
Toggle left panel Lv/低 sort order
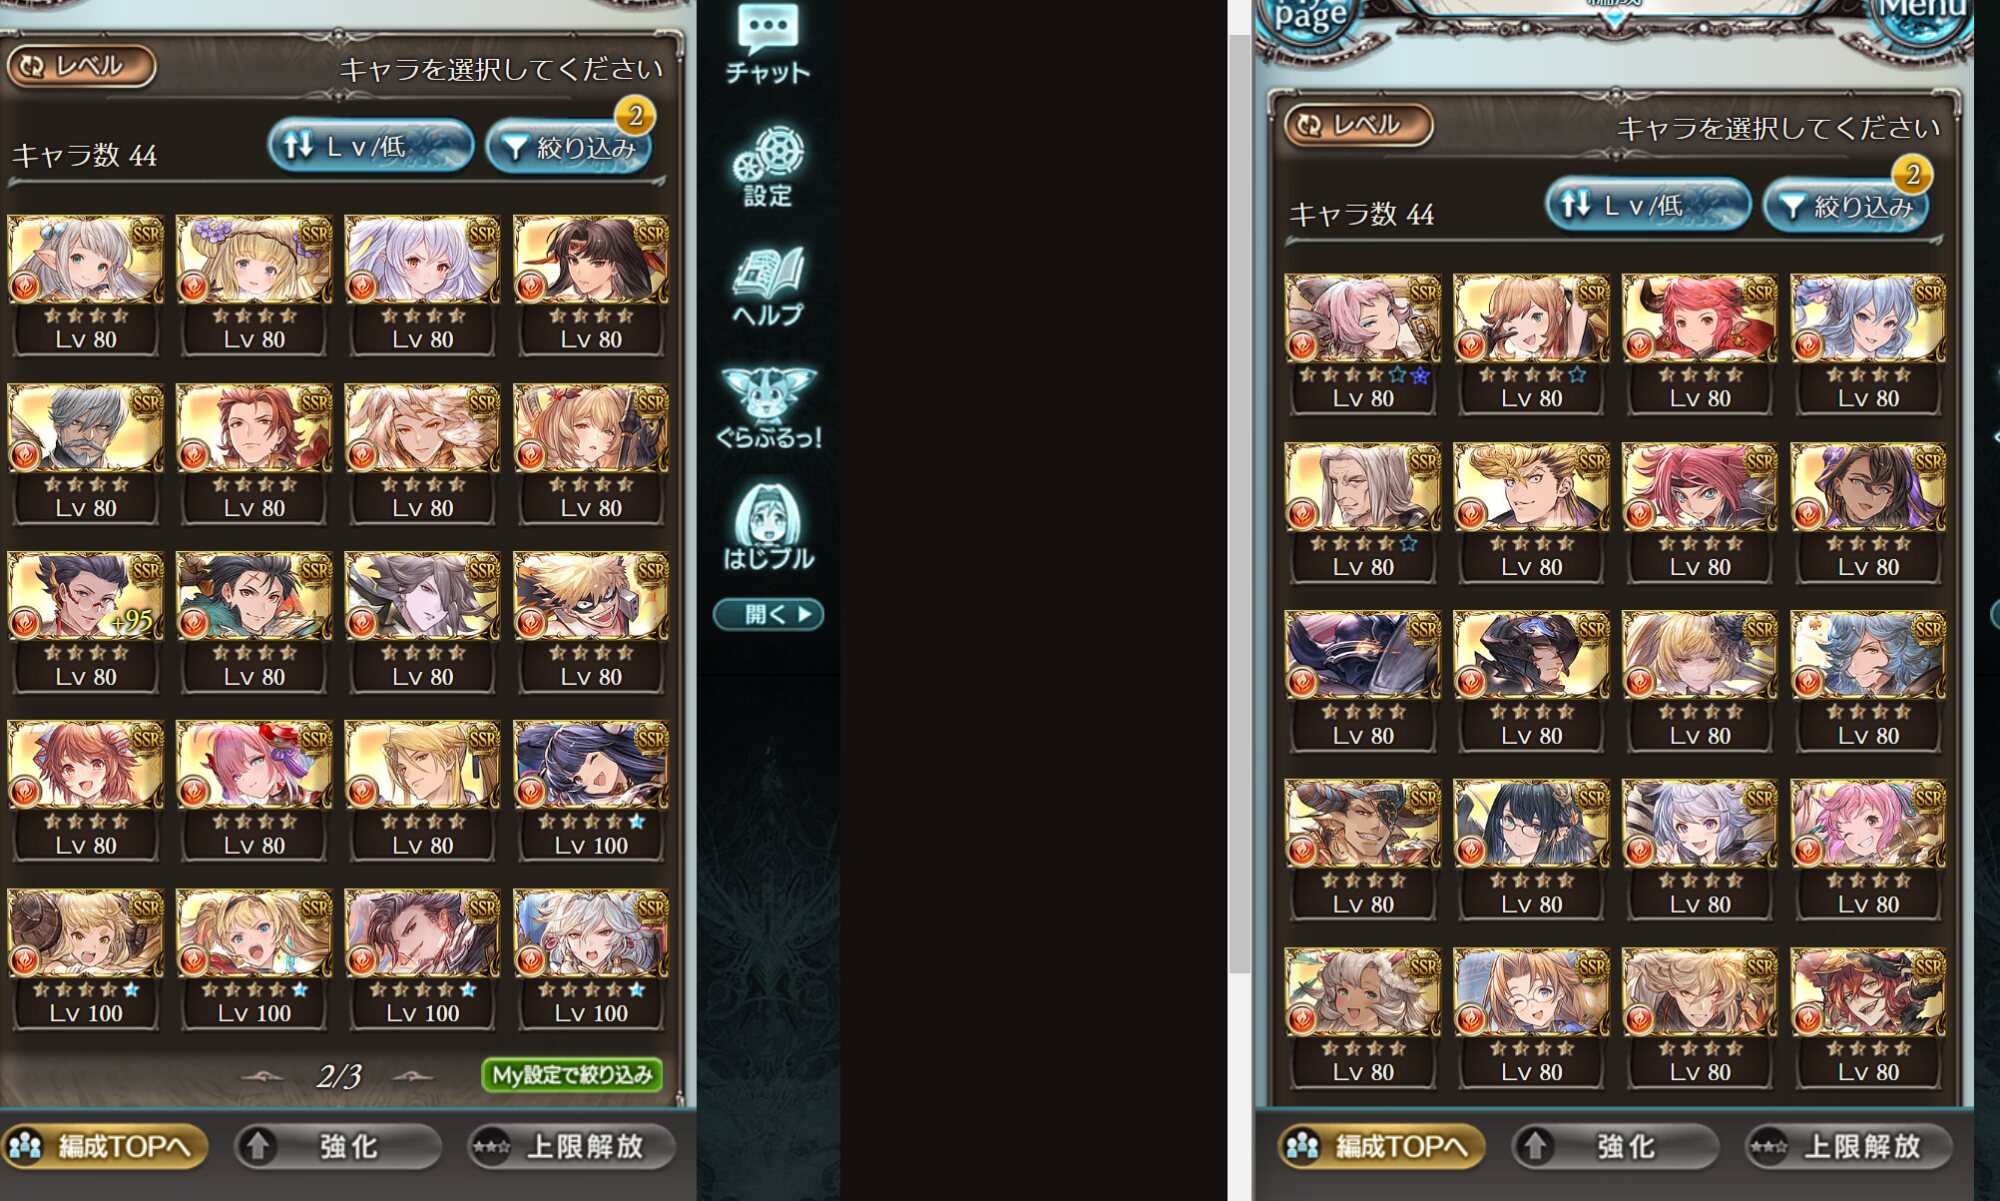[x=371, y=146]
